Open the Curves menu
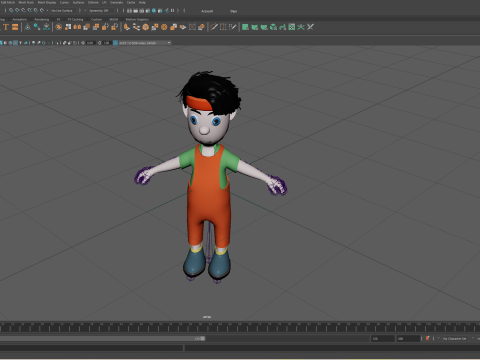The height and width of the screenshot is (360, 480). pos(64,2)
